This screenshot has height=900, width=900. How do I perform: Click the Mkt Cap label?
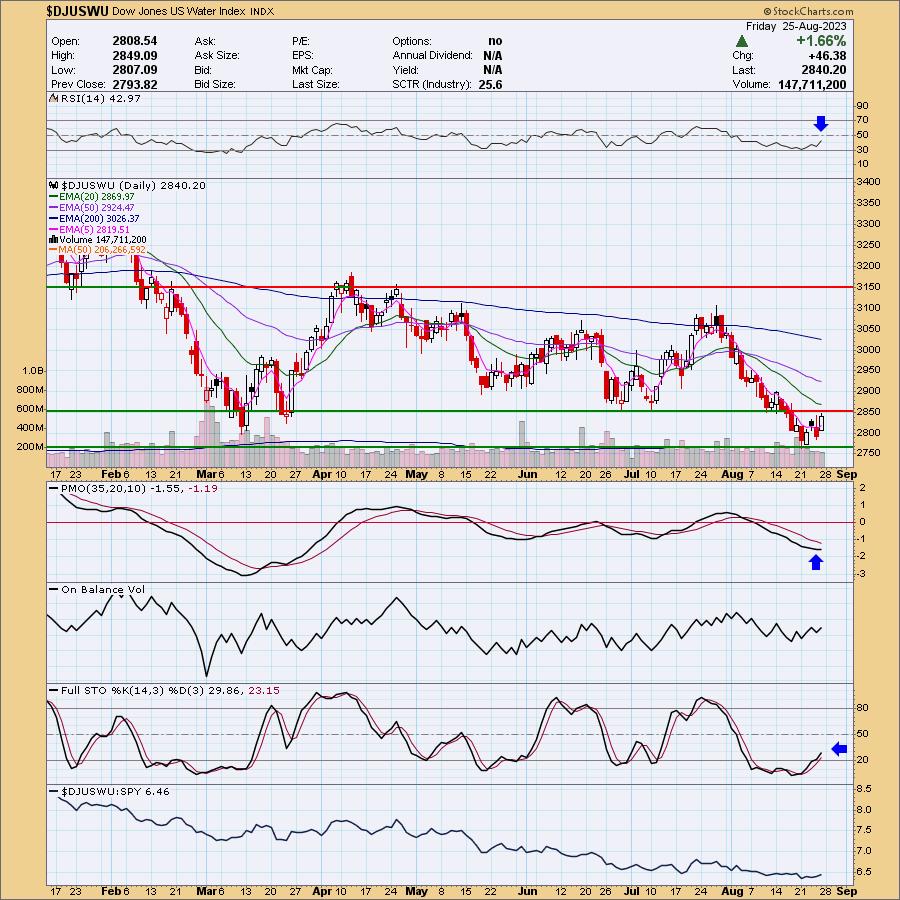click(310, 70)
